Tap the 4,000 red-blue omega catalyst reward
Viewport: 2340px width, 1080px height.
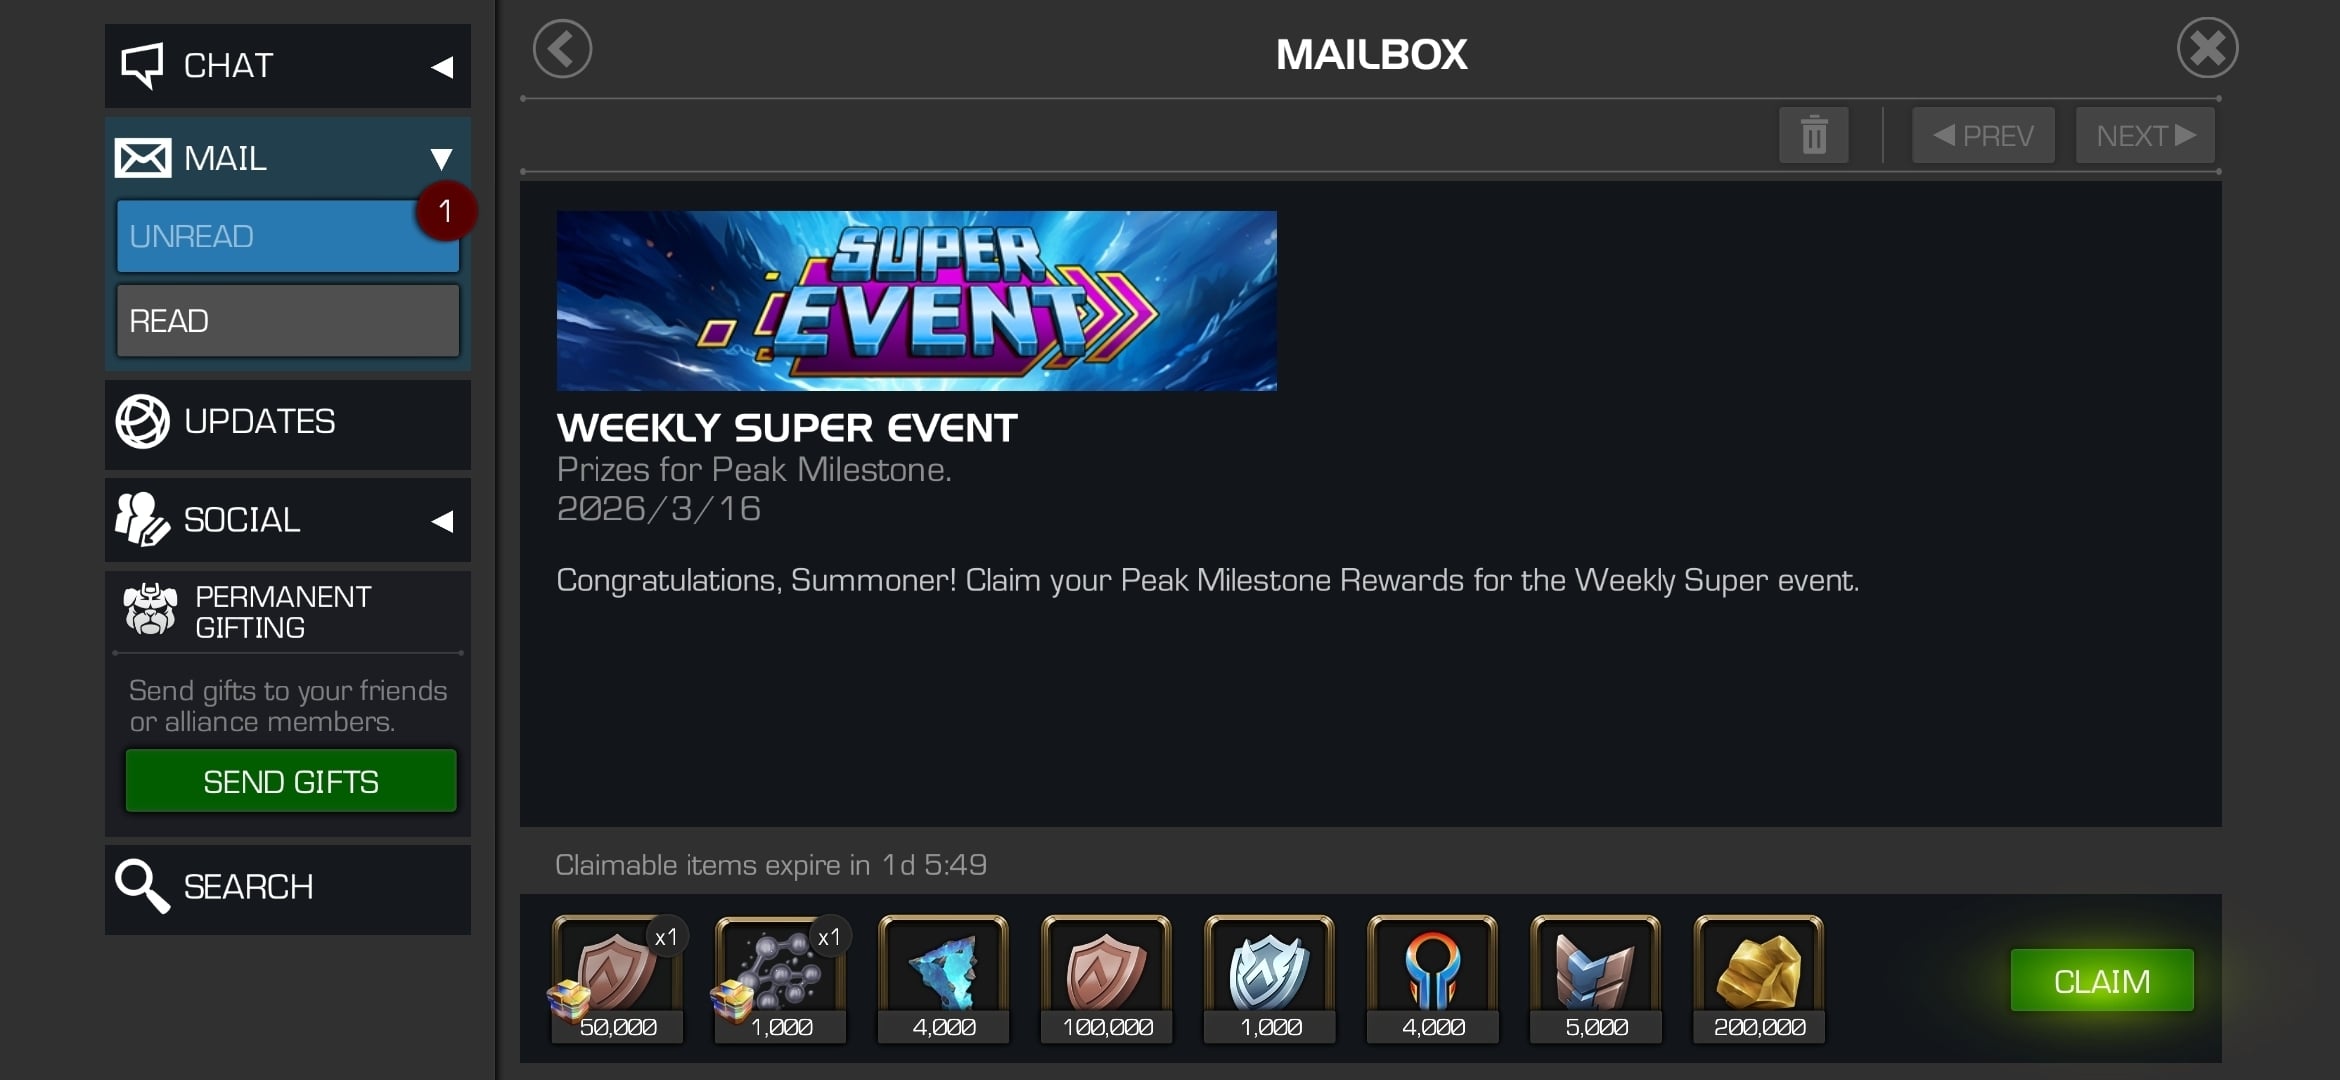coord(1433,979)
